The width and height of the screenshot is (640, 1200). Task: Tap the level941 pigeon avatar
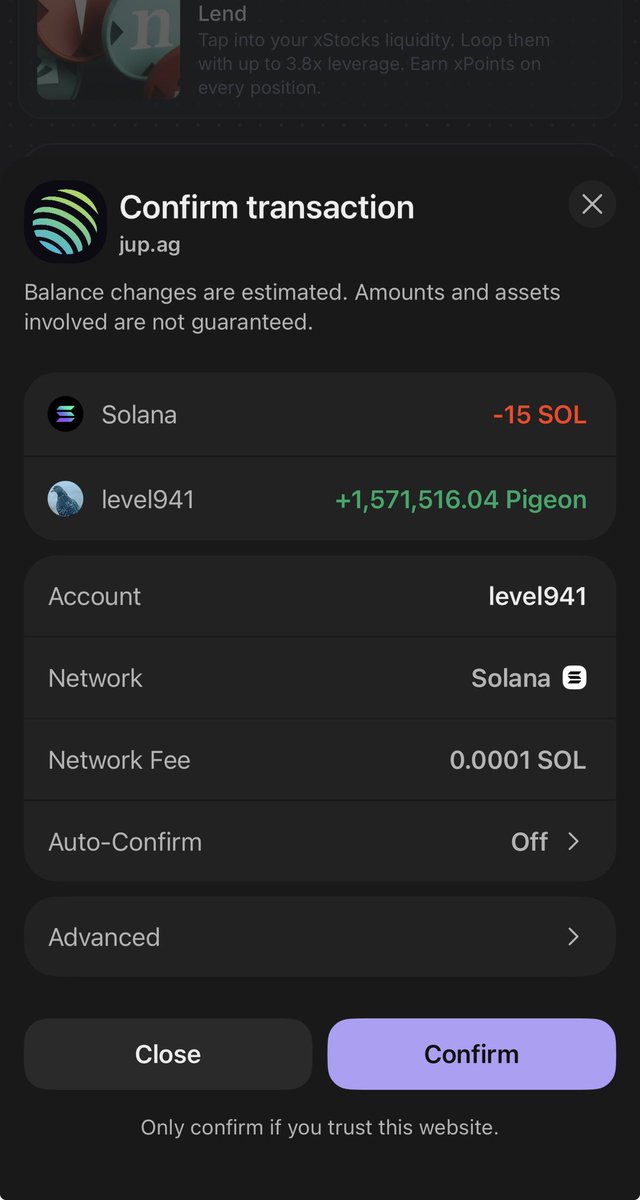tap(66, 499)
